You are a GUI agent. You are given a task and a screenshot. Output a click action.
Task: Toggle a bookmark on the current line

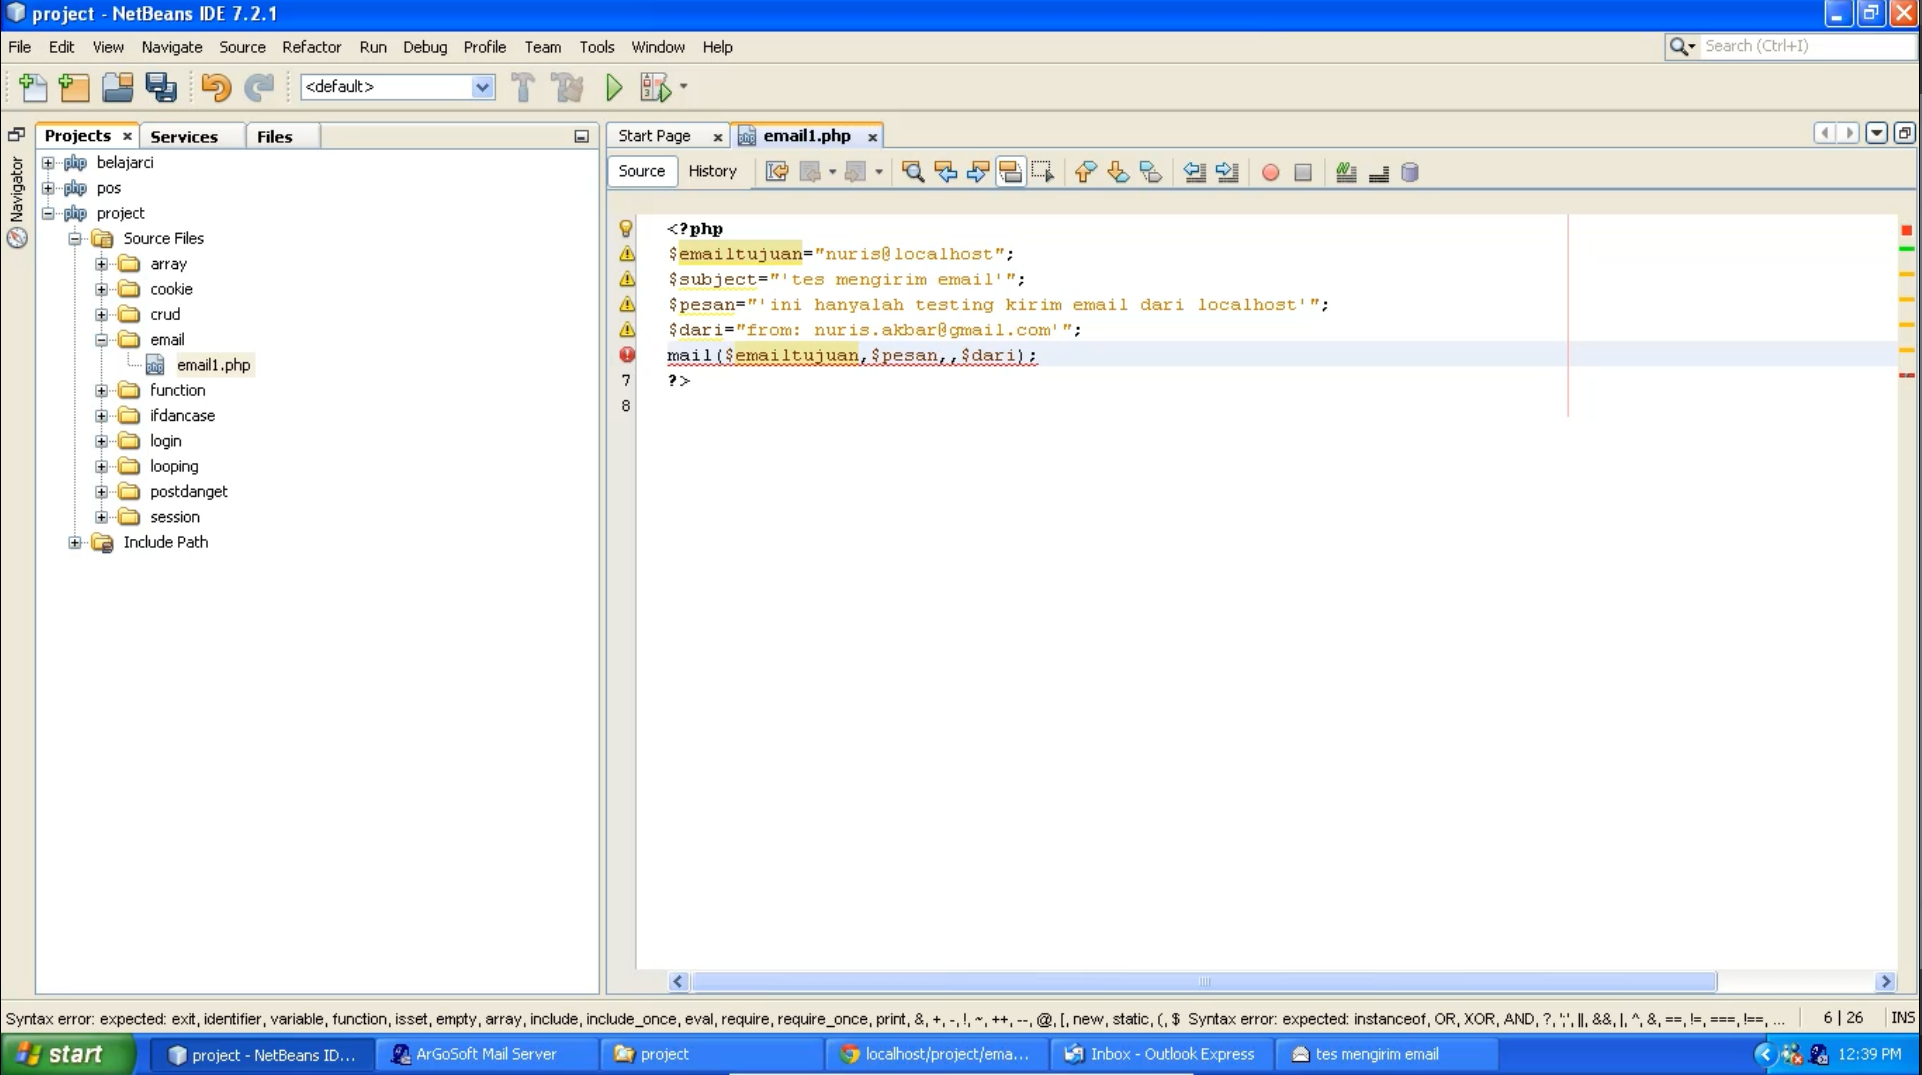click(x=1151, y=172)
